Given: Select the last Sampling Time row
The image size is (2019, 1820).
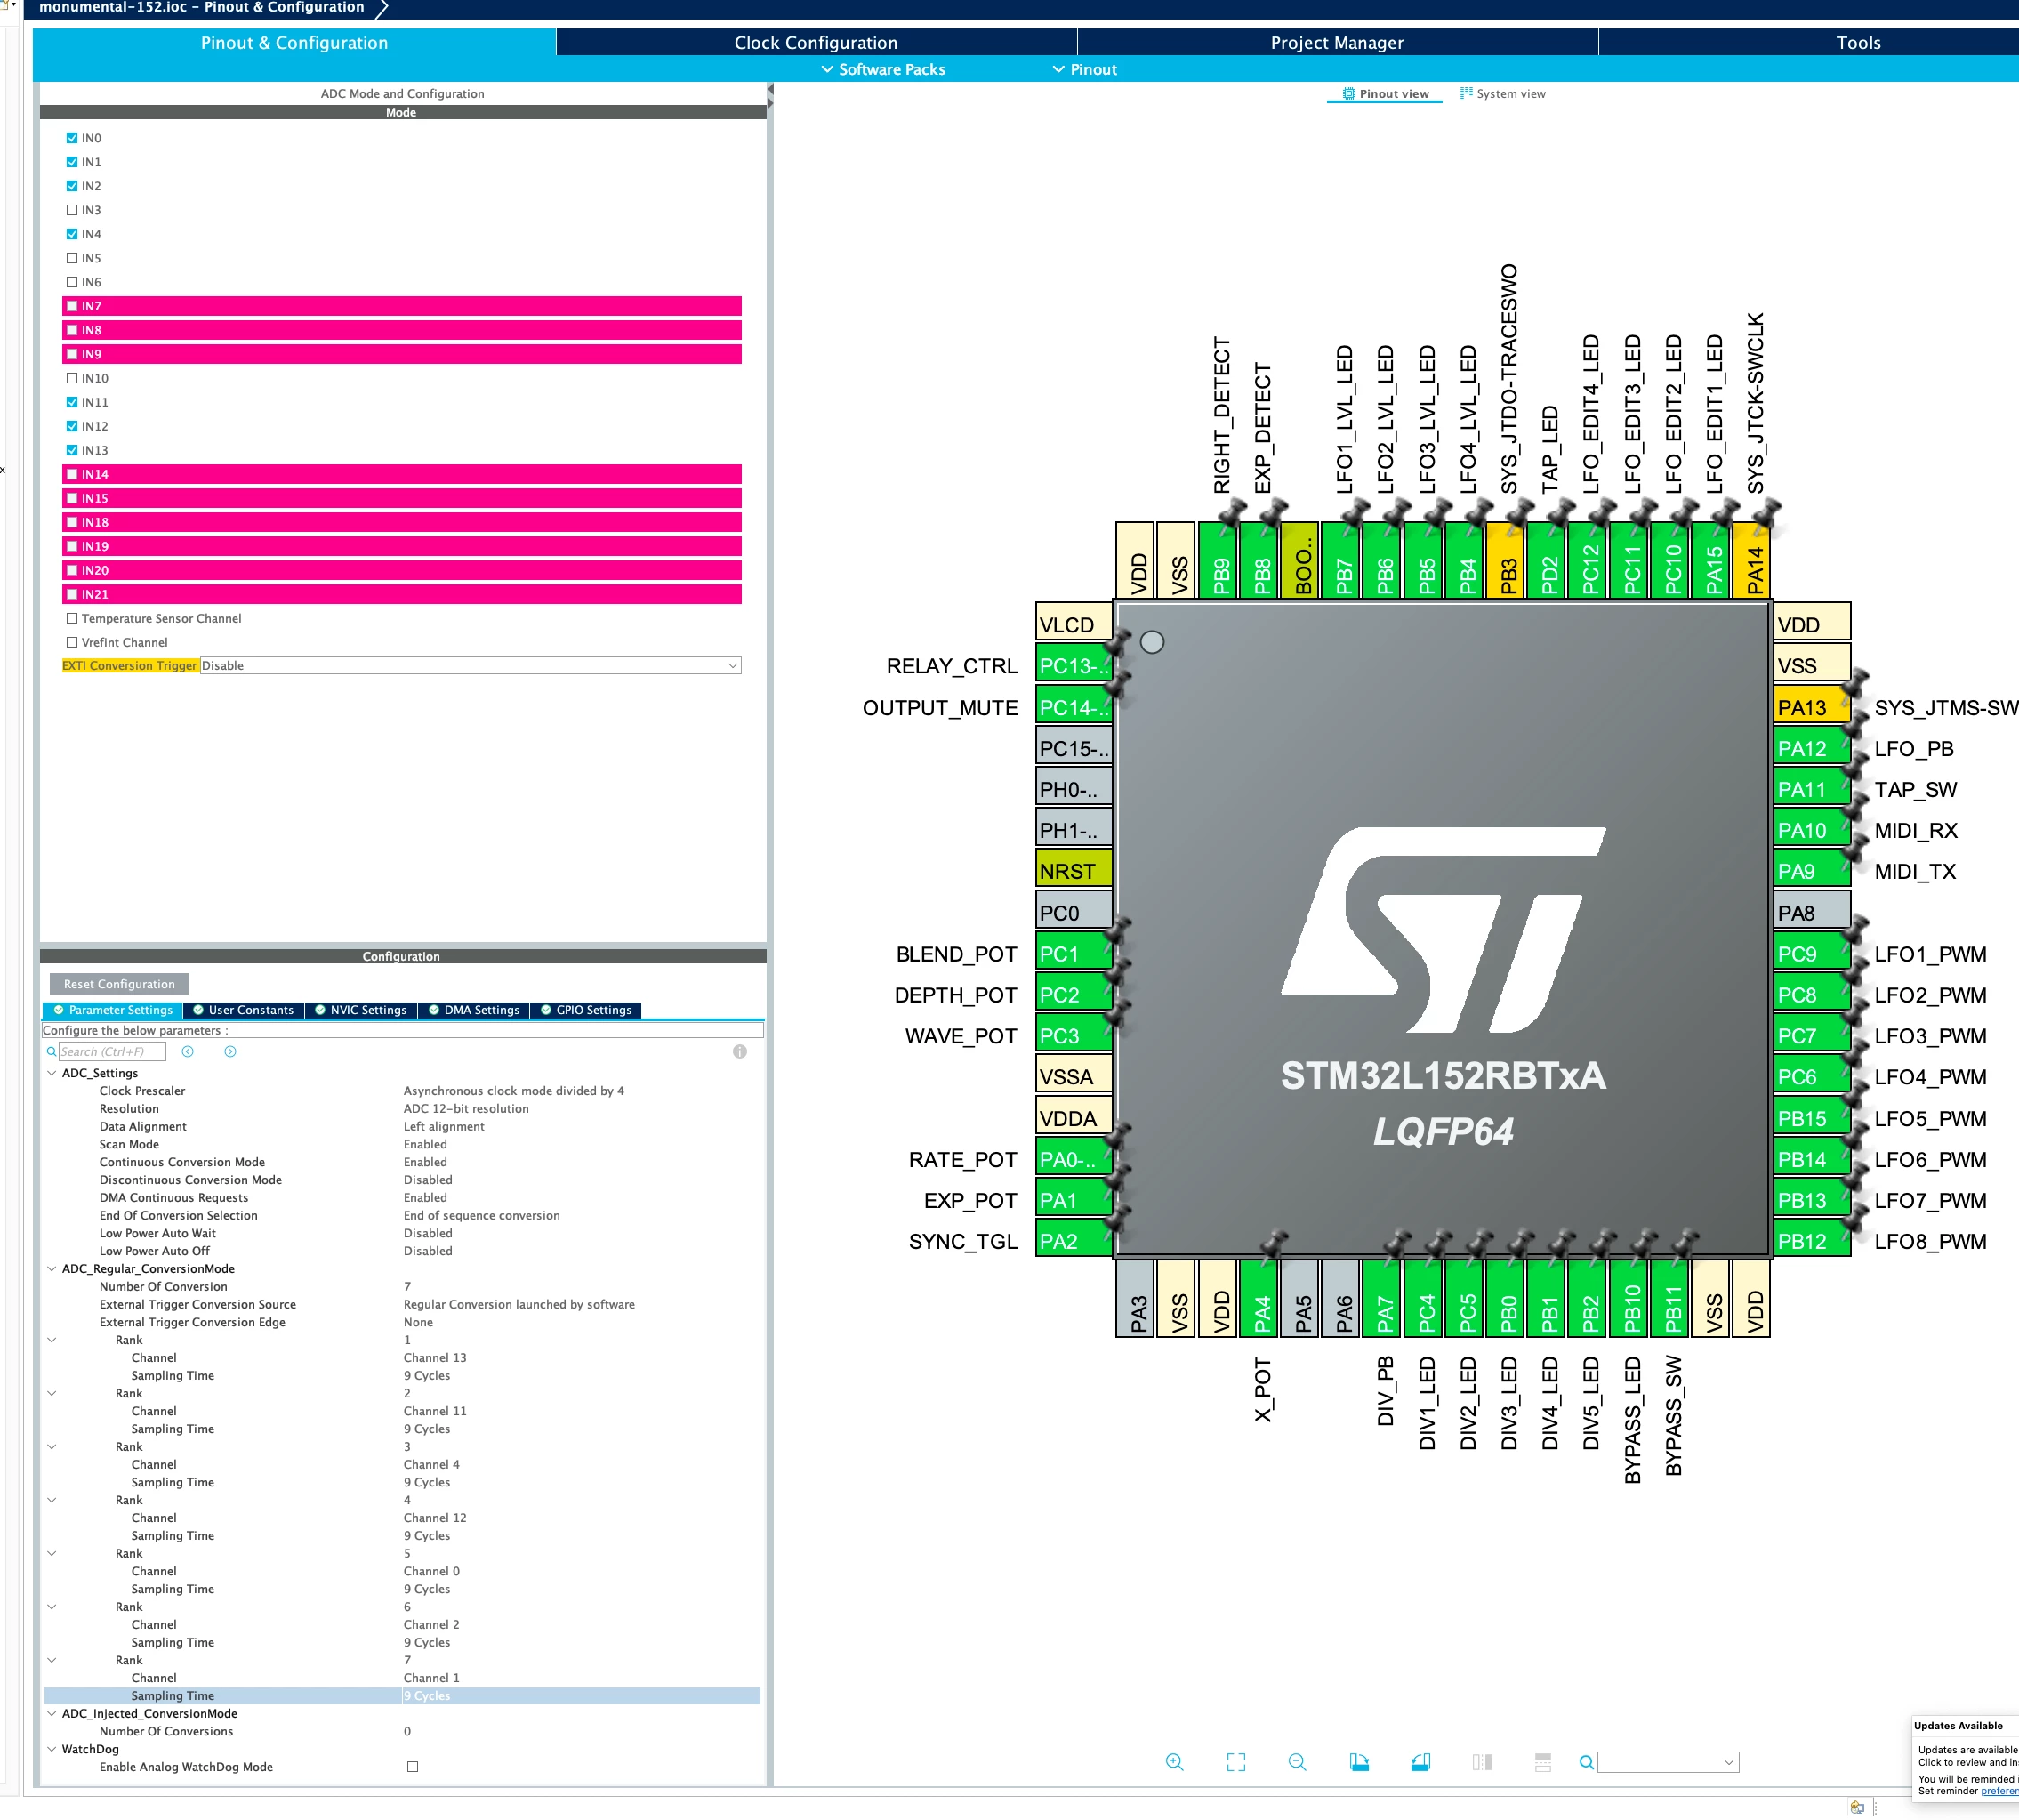Looking at the screenshot, I should (x=402, y=1696).
